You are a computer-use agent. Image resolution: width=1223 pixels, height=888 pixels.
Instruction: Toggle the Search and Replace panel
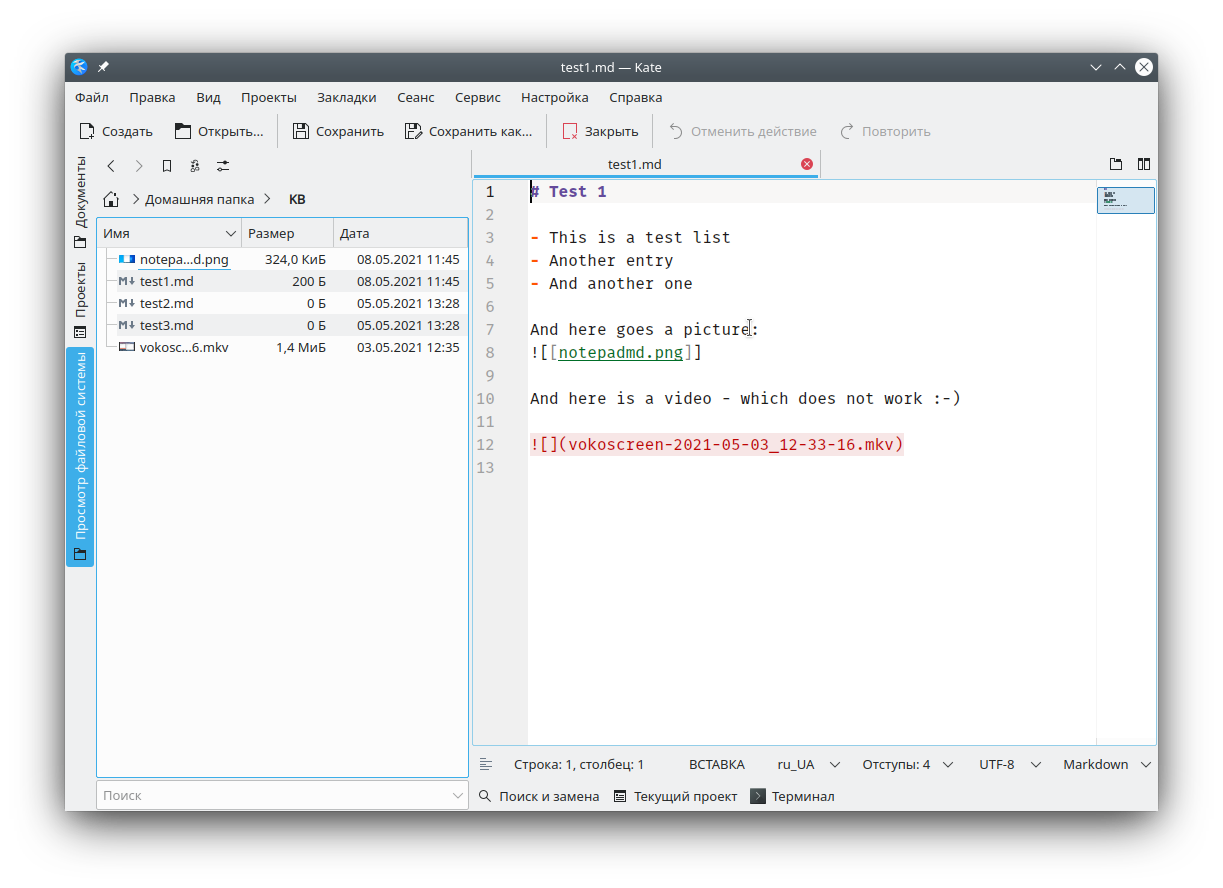point(538,796)
